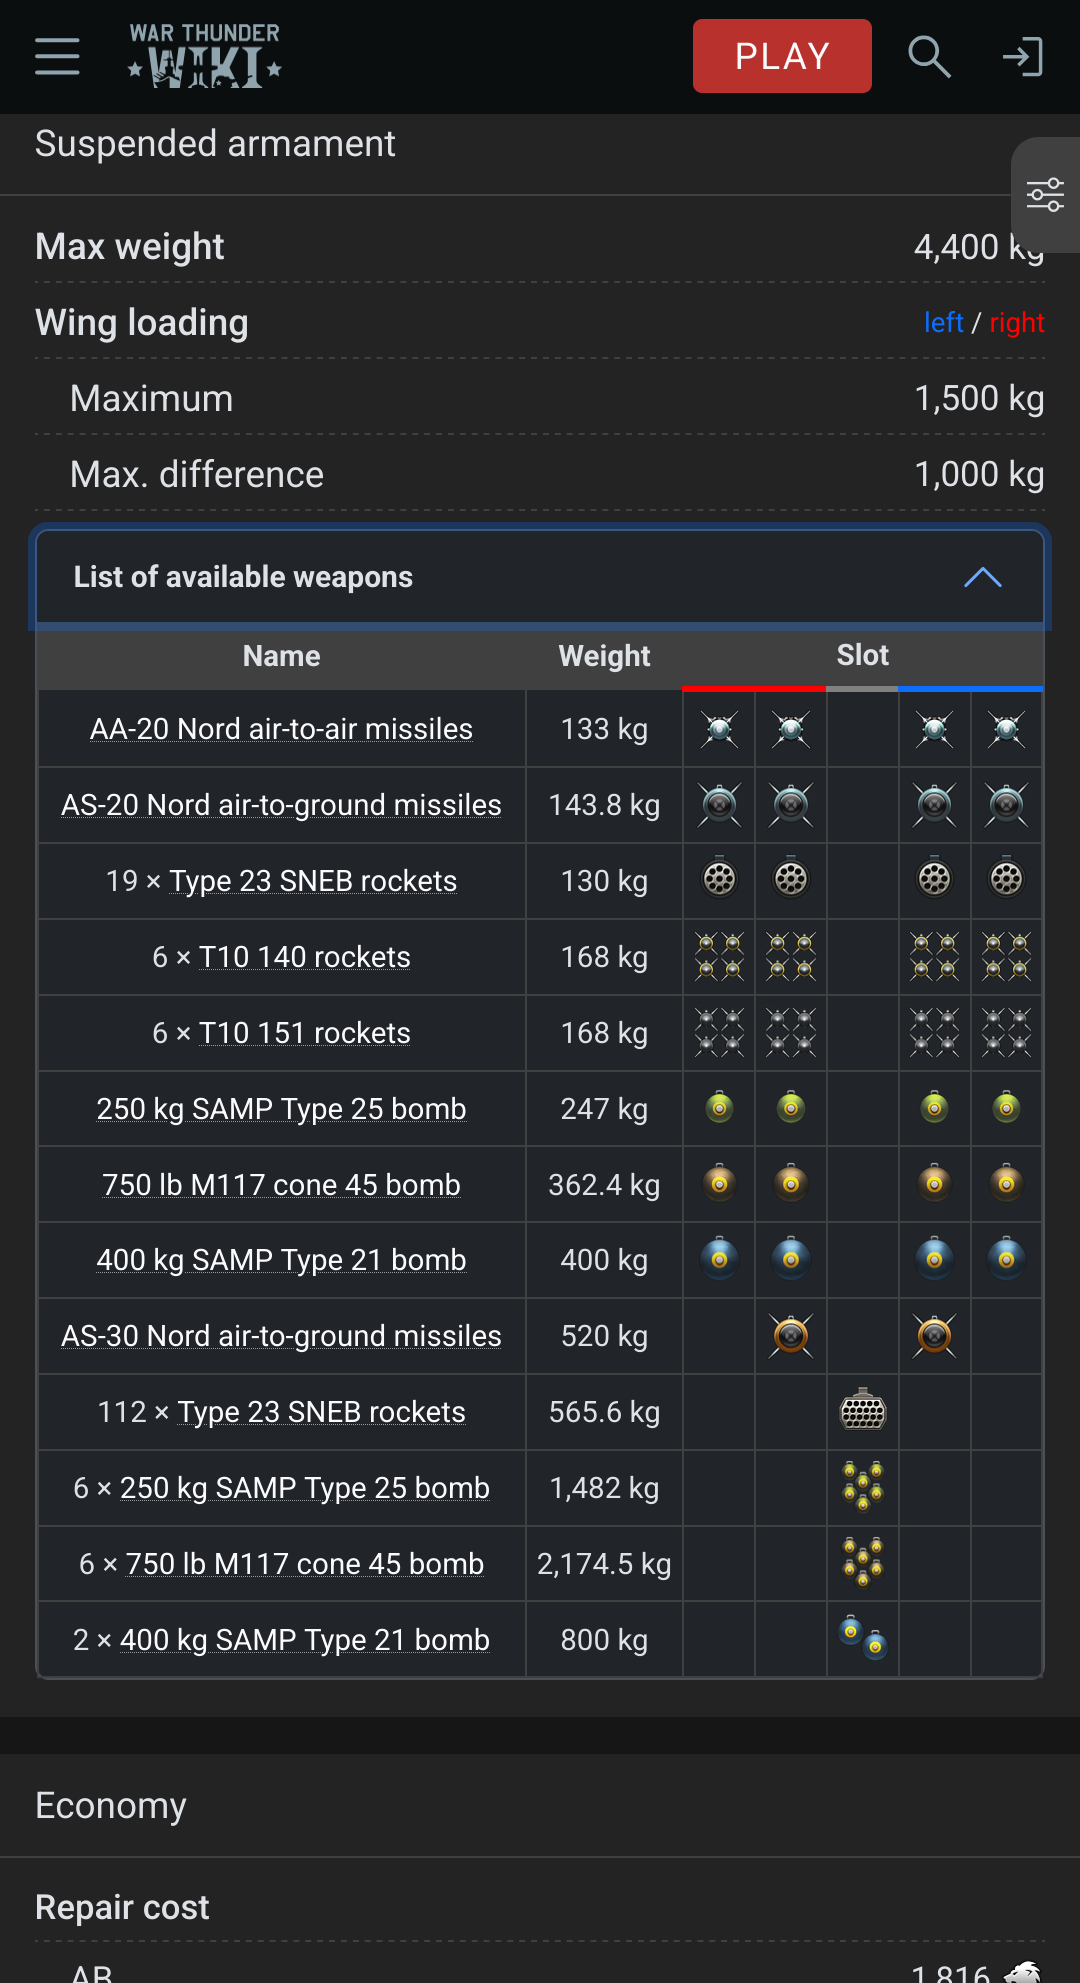Viewport: 1080px width, 1983px height.
Task: Open the T10 140 rockets link
Action: coord(304,957)
